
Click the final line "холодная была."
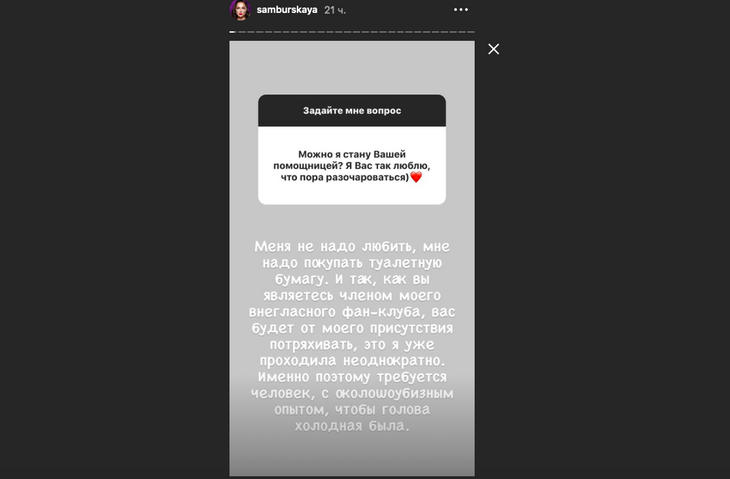[352, 426]
